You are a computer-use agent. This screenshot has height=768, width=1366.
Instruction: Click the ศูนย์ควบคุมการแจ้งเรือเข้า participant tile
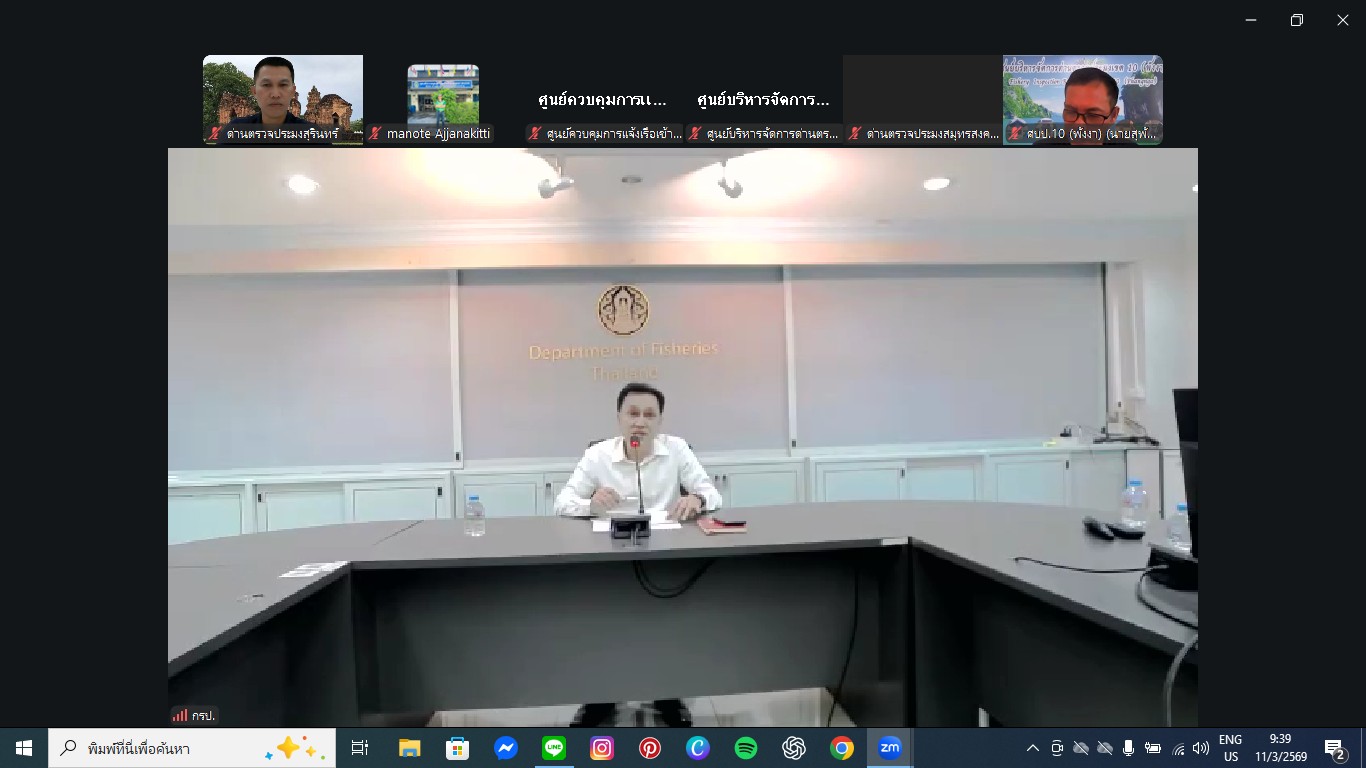(x=603, y=99)
